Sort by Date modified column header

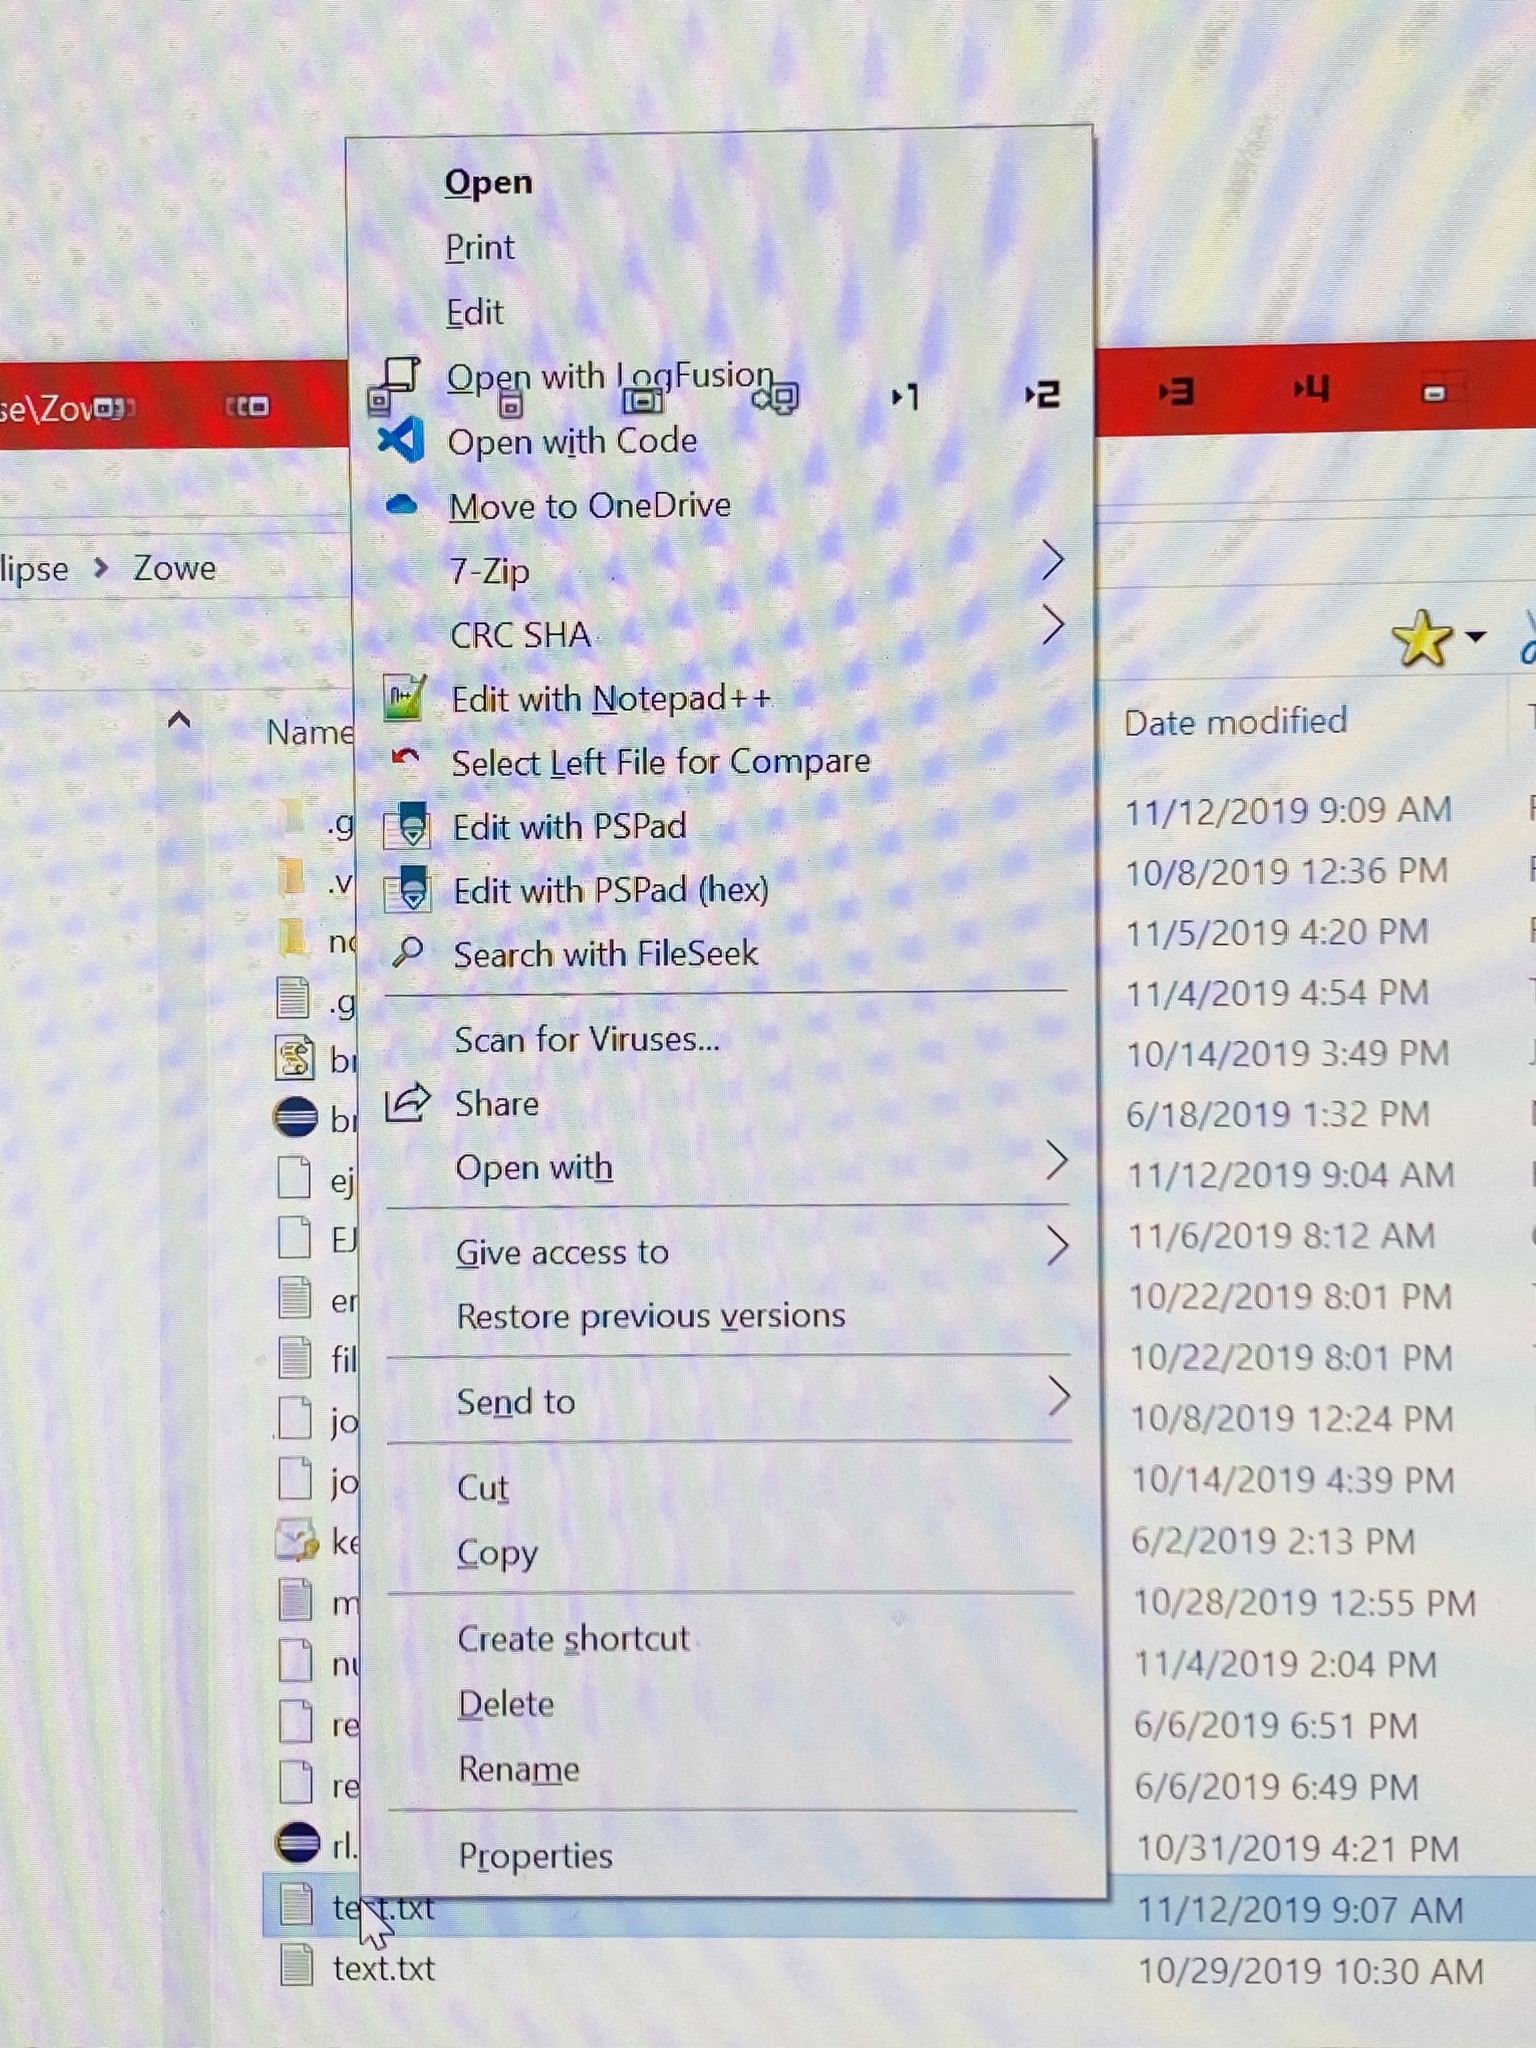click(x=1235, y=721)
